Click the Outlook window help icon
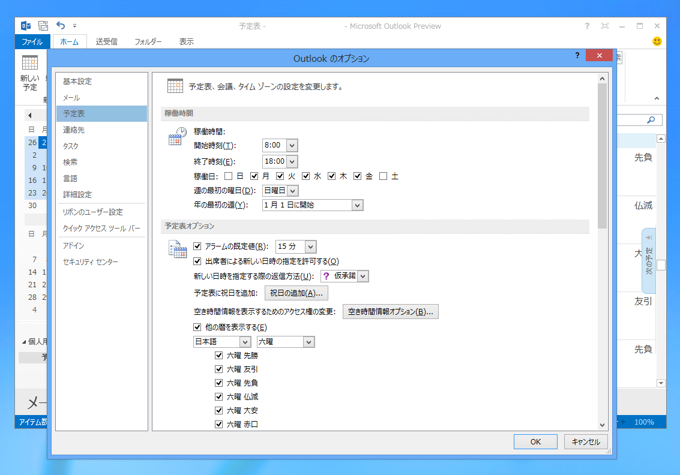 [587, 26]
